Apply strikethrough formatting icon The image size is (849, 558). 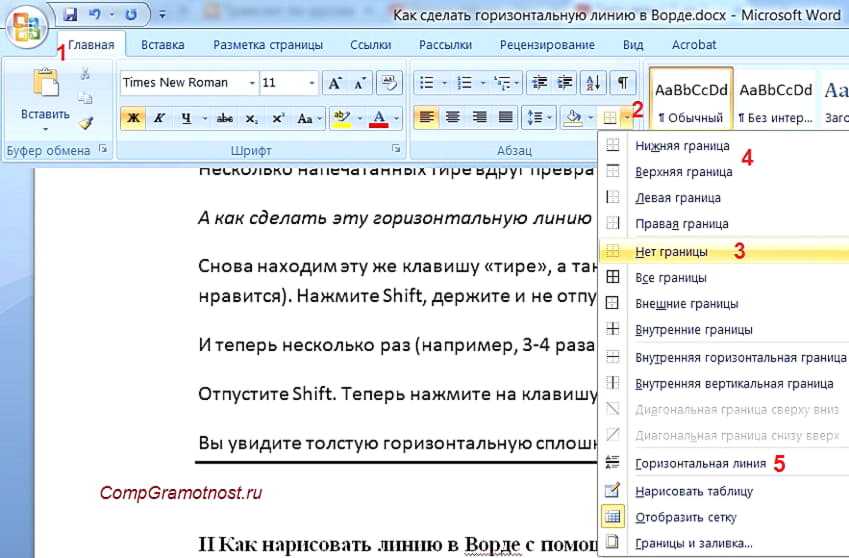click(x=225, y=118)
